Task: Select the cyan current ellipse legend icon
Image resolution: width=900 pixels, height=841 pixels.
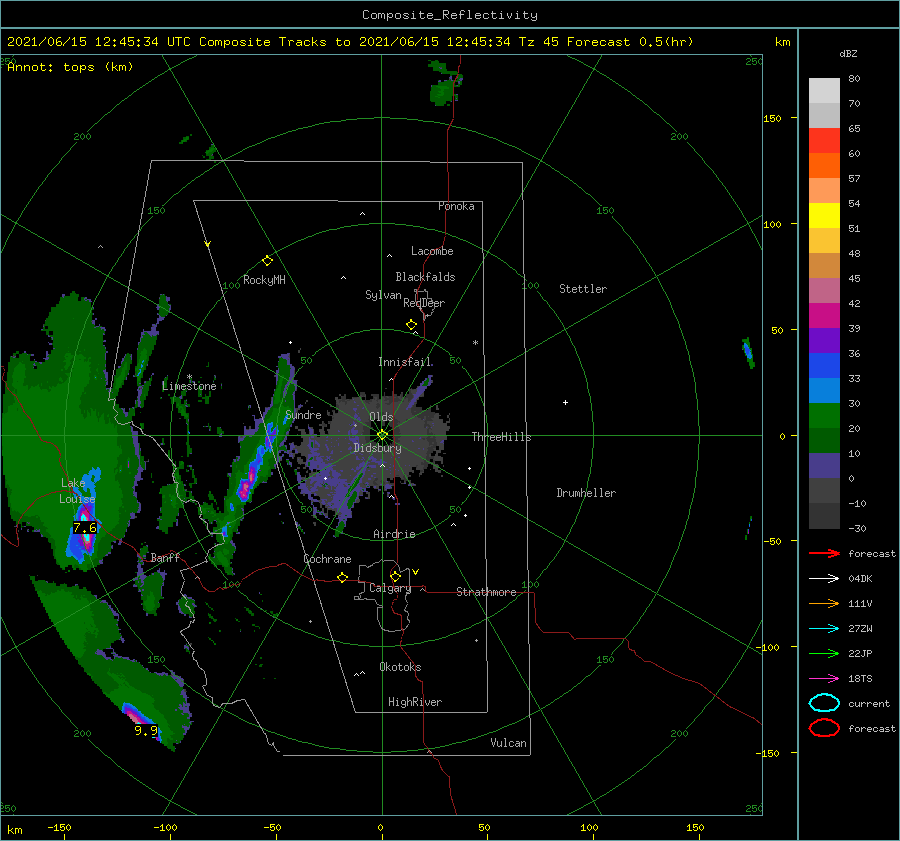Action: click(x=824, y=703)
